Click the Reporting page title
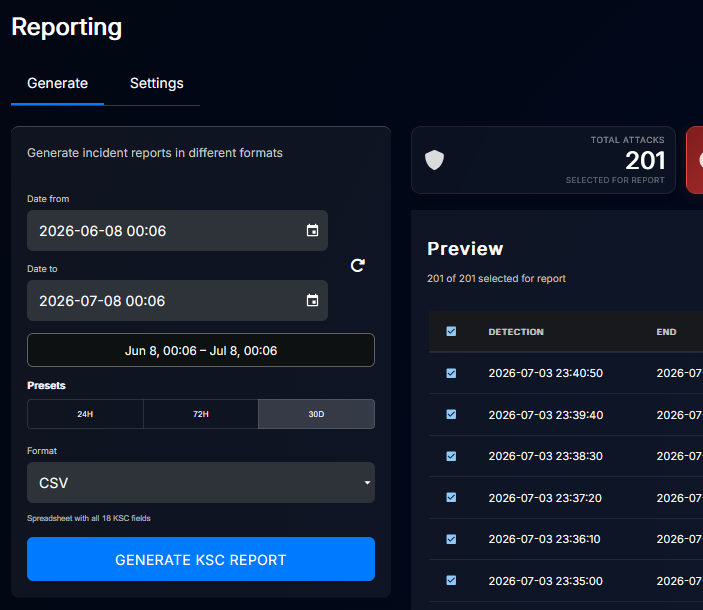 click(66, 27)
